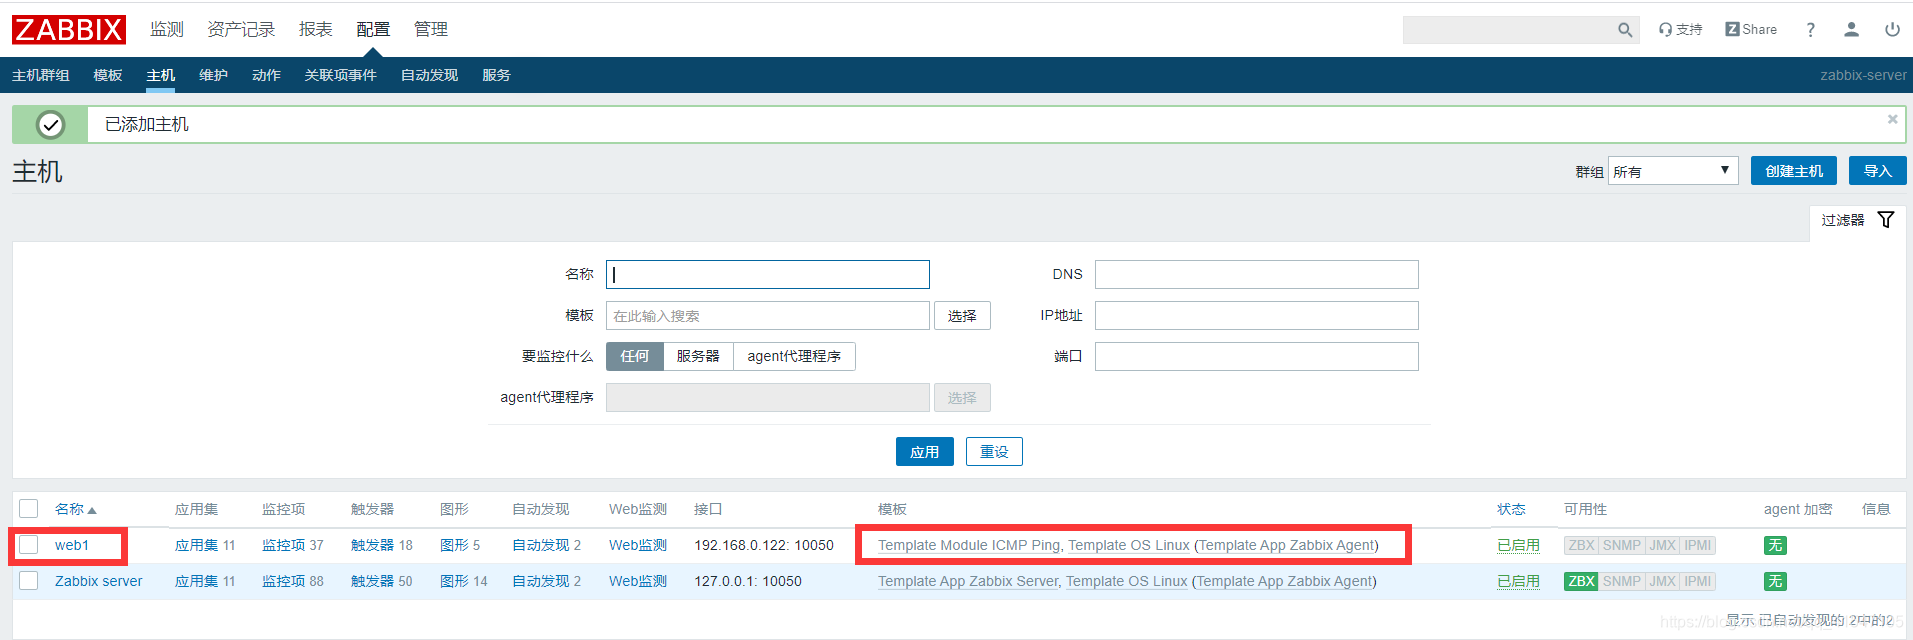Toggle the 过滤器 filter funnel icon
Image resolution: width=1913 pixels, height=640 pixels.
click(x=1886, y=220)
